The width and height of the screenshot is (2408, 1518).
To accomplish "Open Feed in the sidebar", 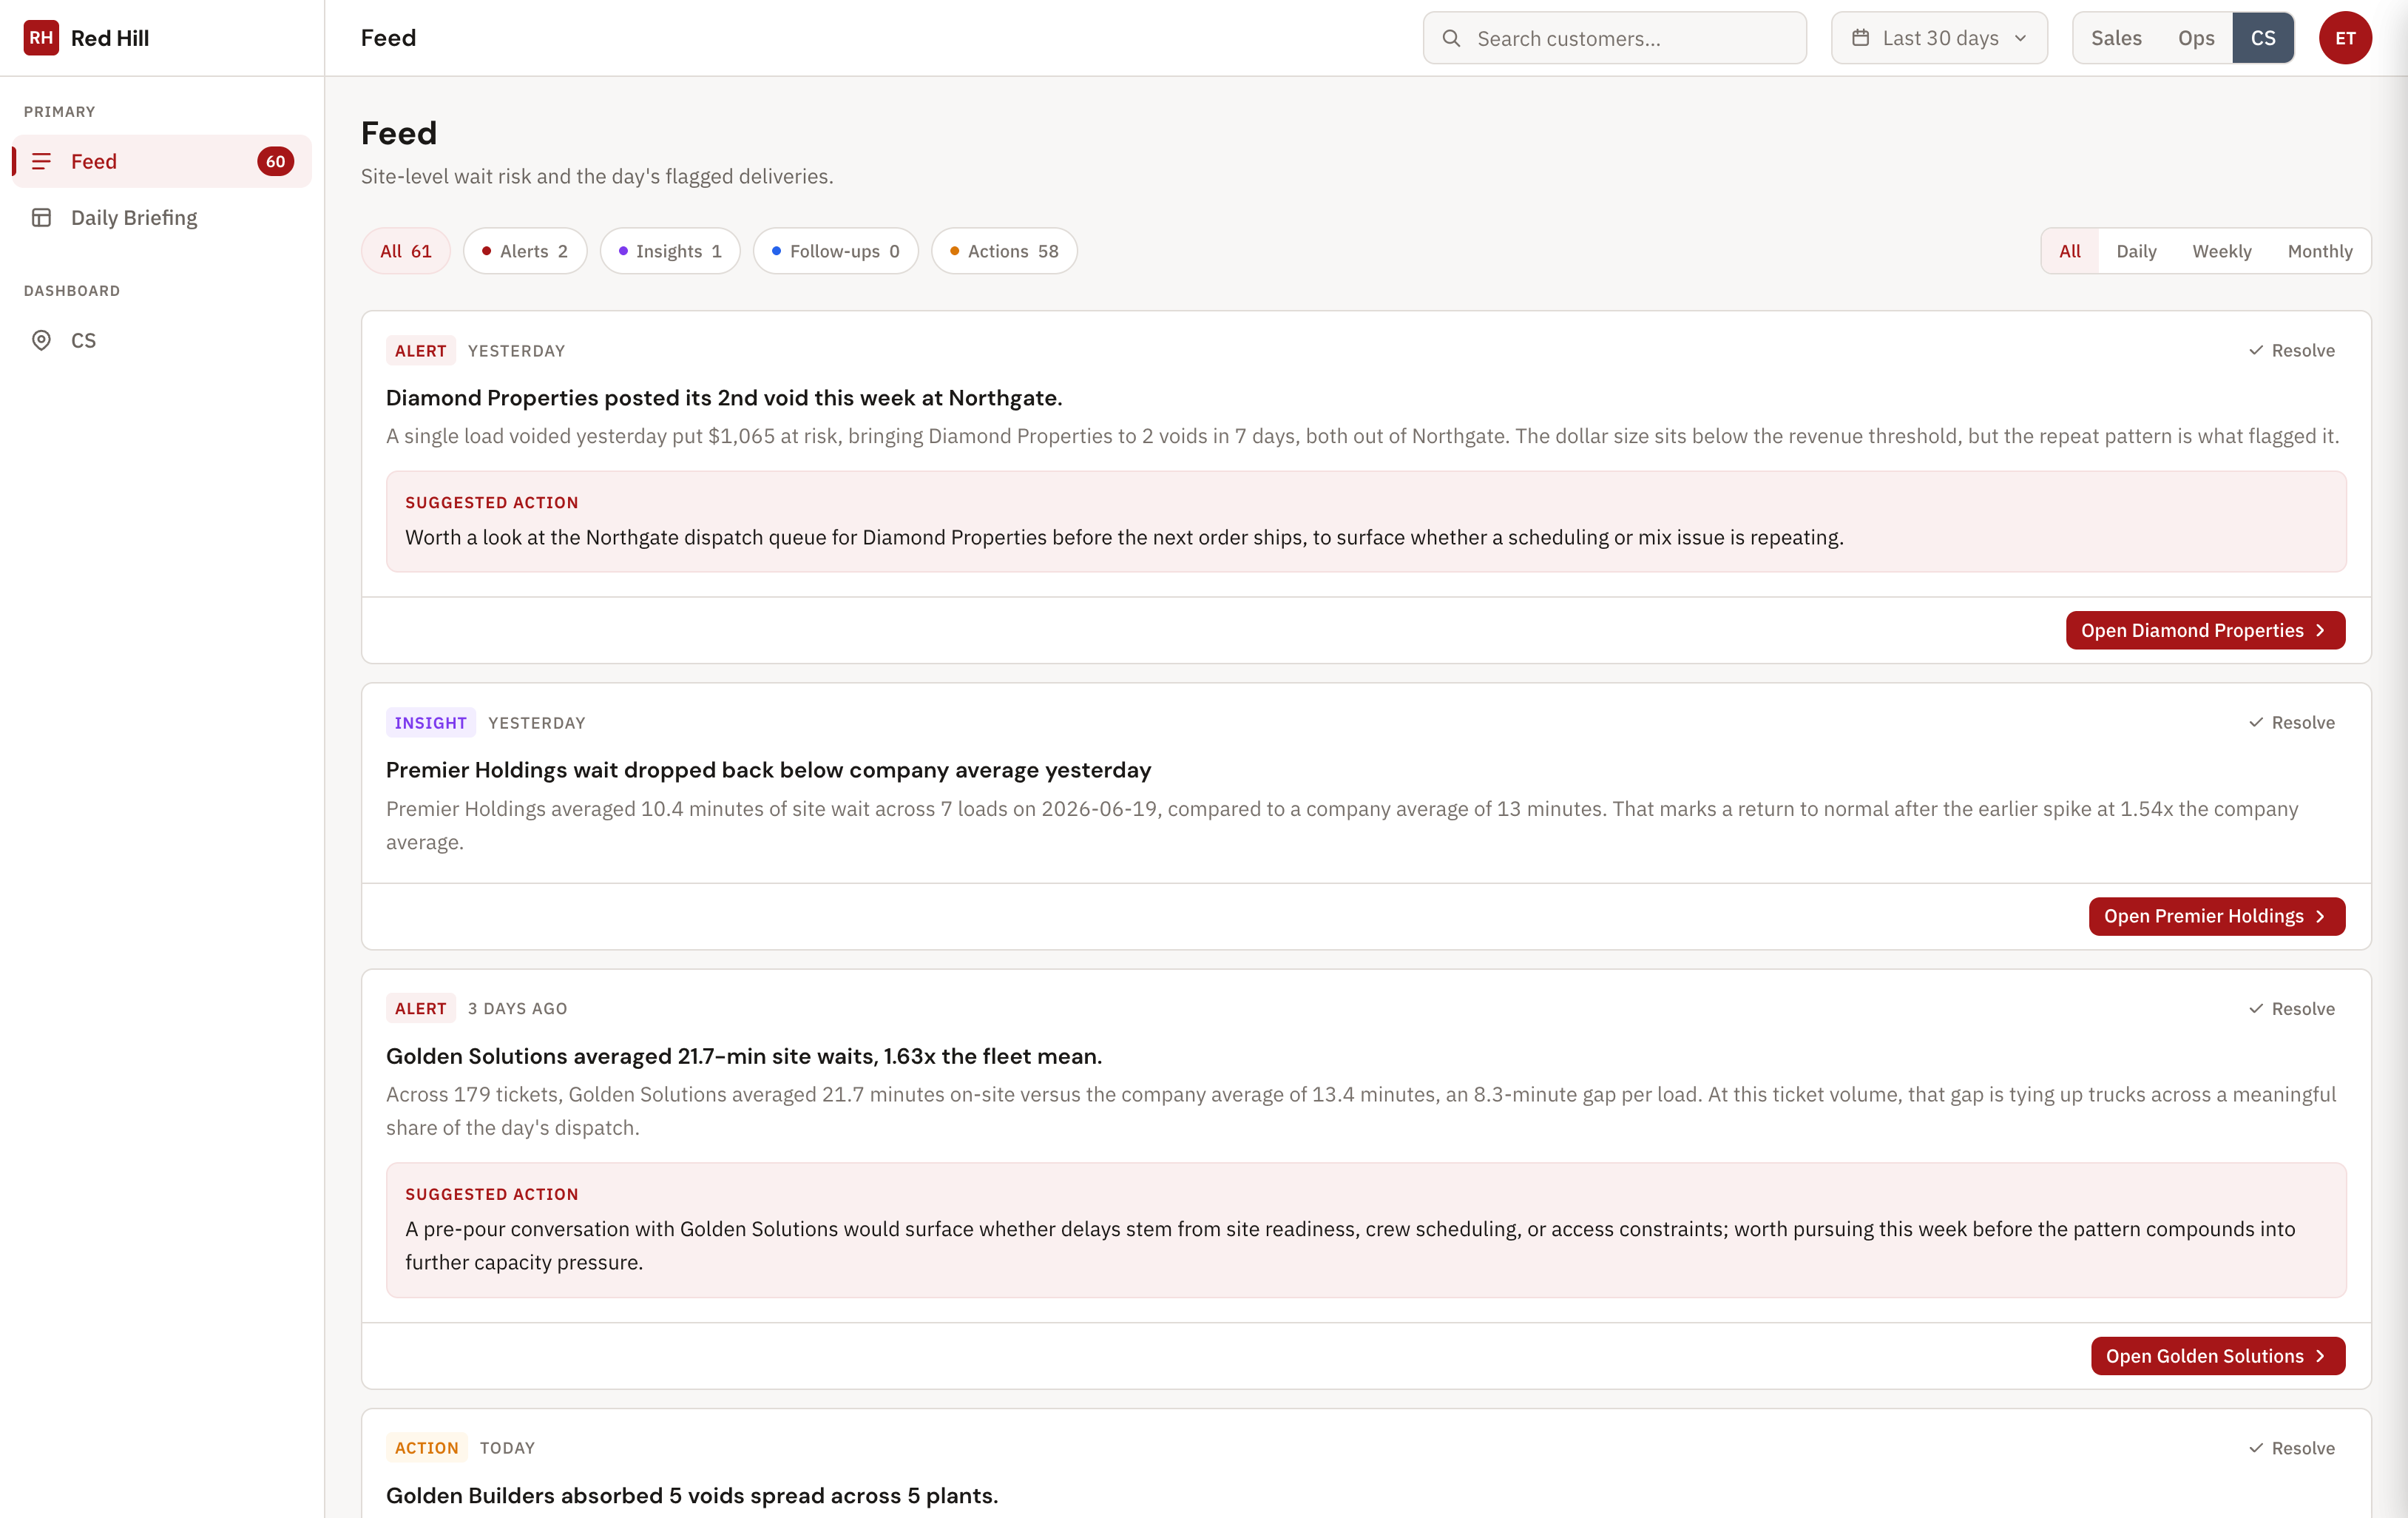I will tap(162, 161).
